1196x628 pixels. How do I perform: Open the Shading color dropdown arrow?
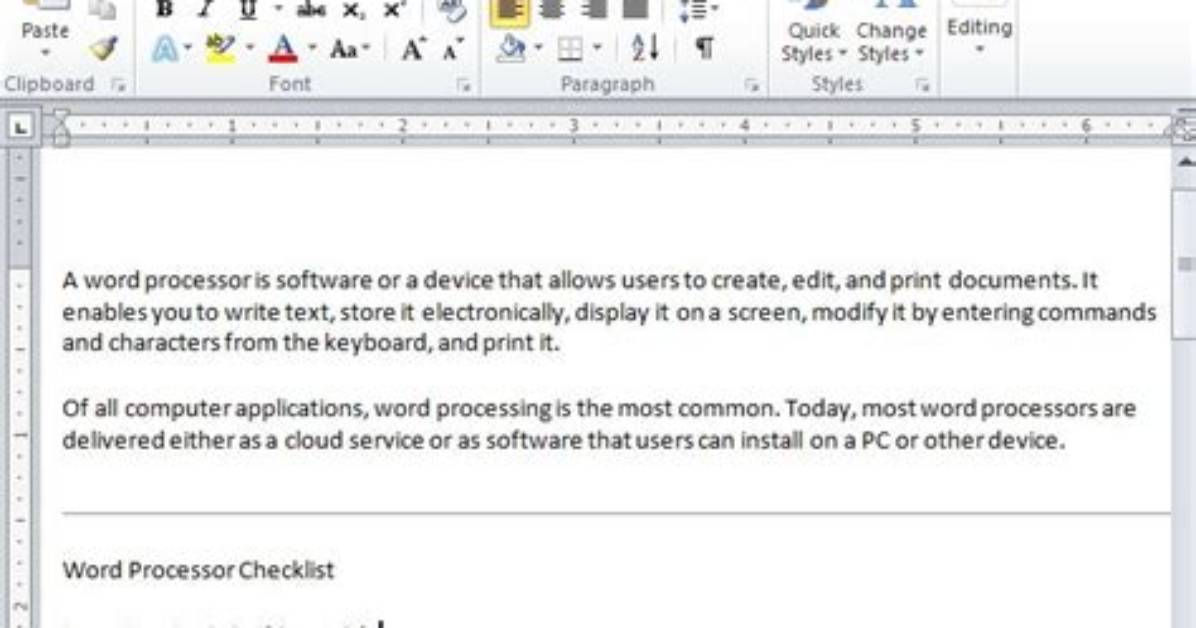[x=539, y=47]
